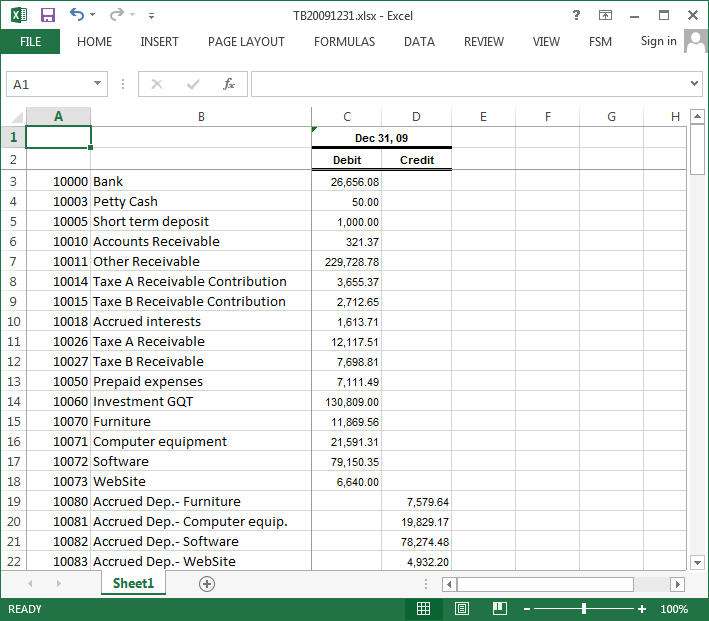Select column E header
This screenshot has width=709, height=621.
coord(483,117)
